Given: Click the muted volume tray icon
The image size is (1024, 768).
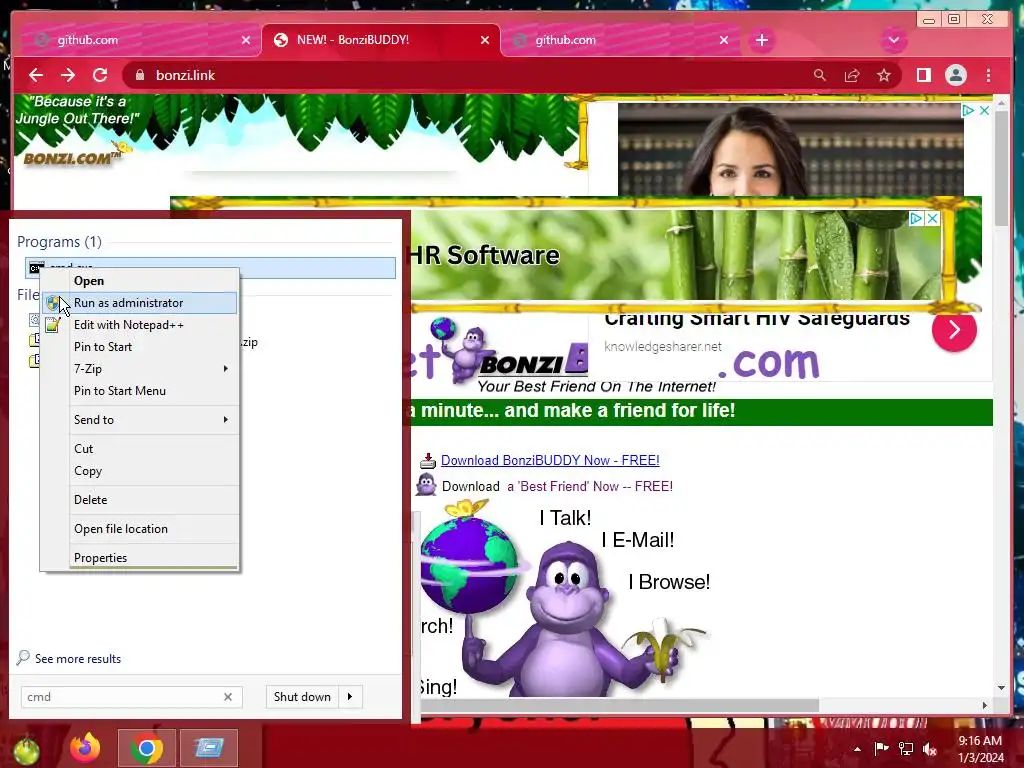Looking at the screenshot, I should (930, 749).
